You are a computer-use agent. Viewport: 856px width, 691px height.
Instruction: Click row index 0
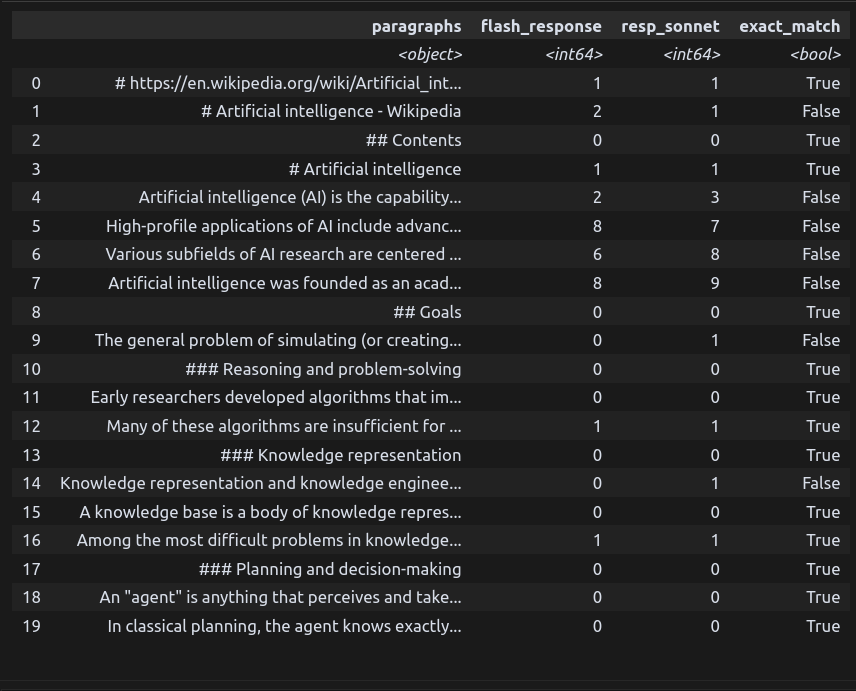click(36, 83)
